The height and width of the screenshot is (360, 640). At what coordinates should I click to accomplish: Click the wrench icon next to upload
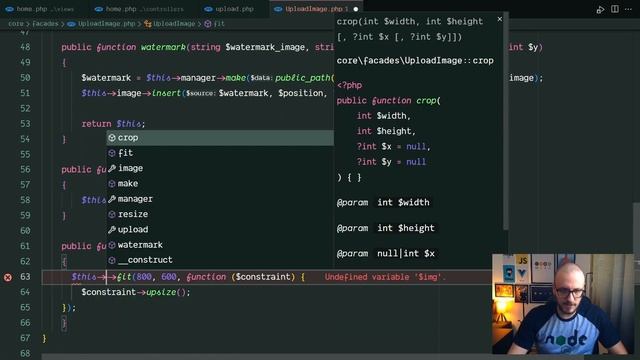click(x=112, y=229)
